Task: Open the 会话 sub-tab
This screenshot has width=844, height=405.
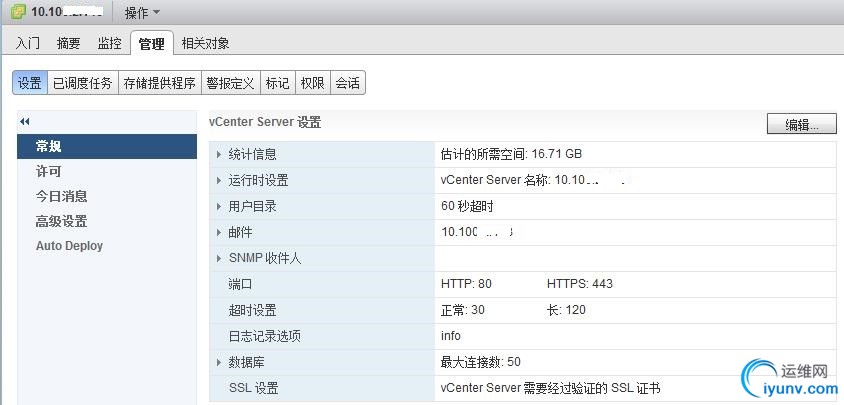Action: coord(348,83)
